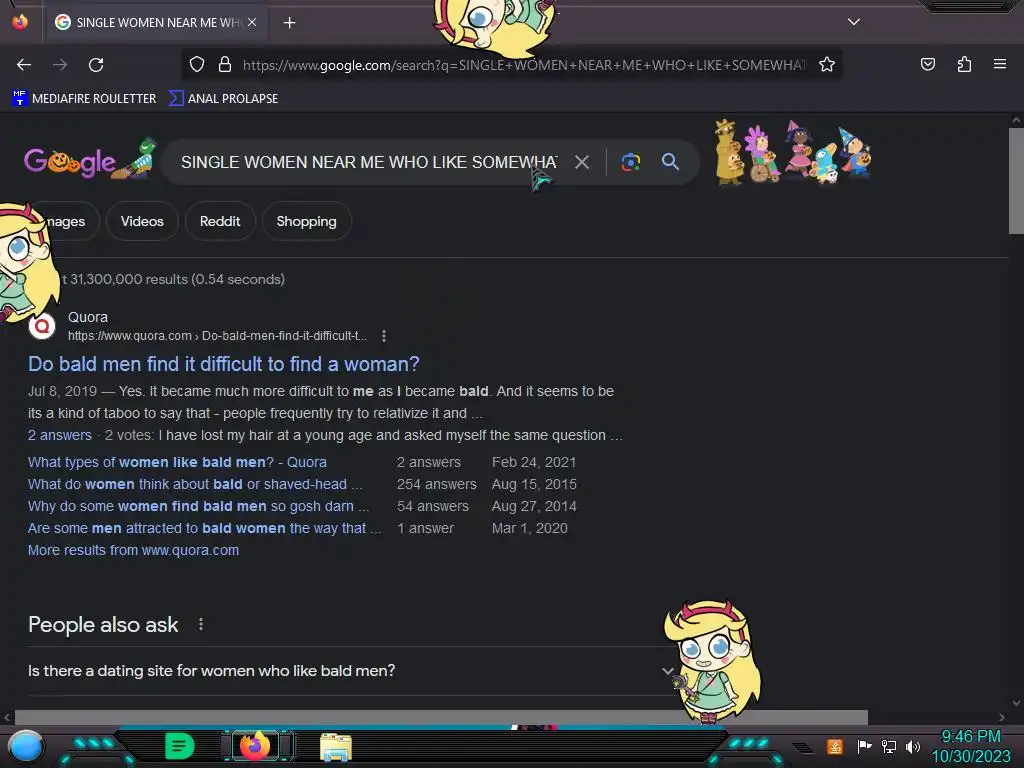This screenshot has width=1024, height=768.
Task: Click the Quora URL breadcrumb text
Action: tap(217, 336)
